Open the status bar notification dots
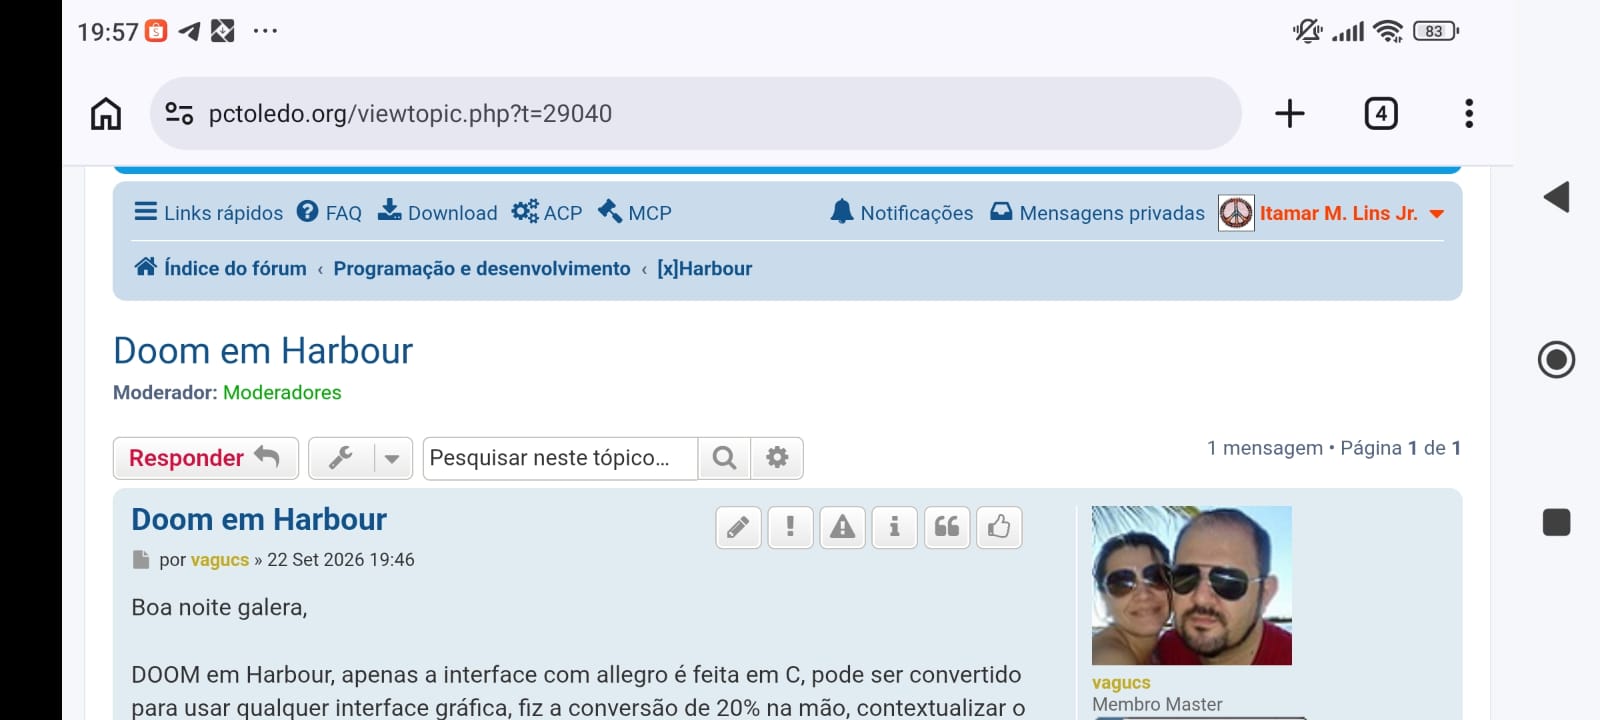1600x720 pixels. pyautogui.click(x=265, y=31)
